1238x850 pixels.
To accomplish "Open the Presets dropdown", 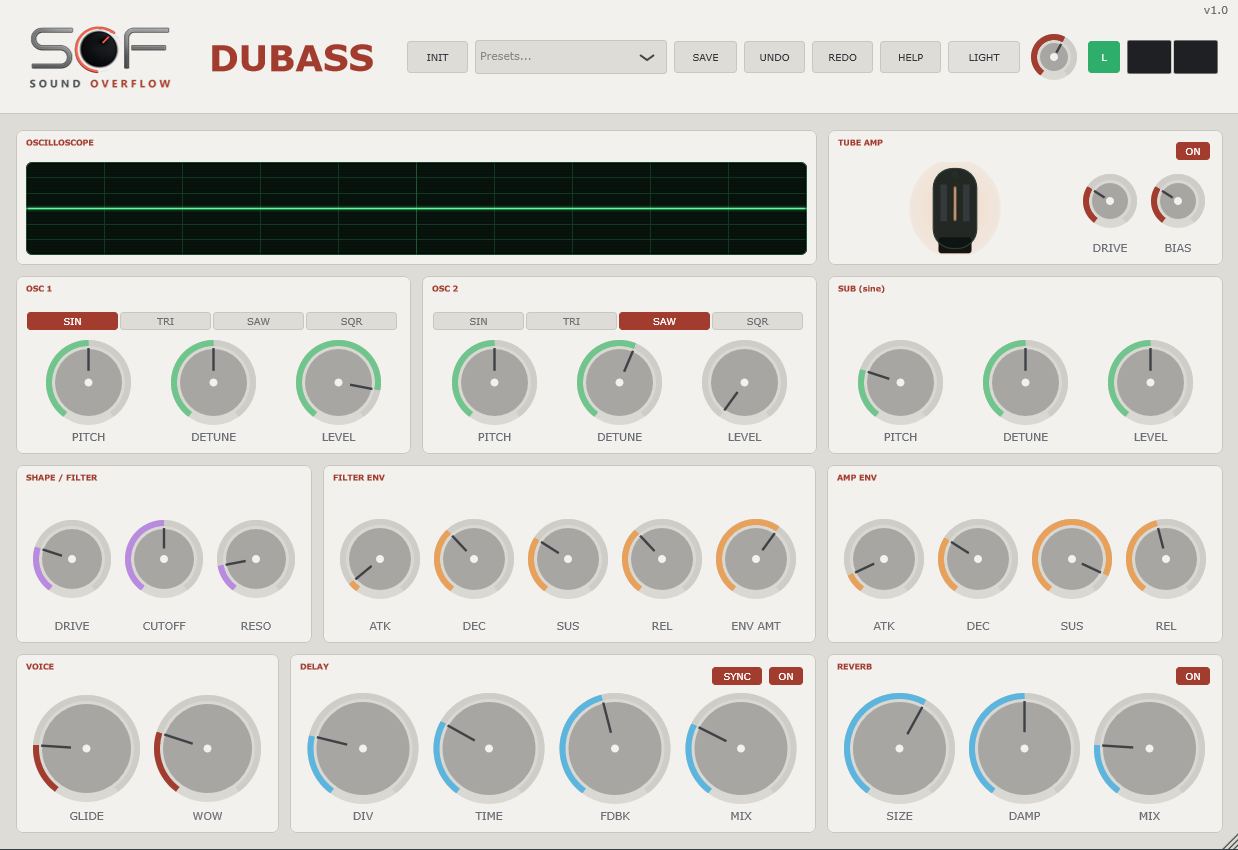I will (571, 57).
